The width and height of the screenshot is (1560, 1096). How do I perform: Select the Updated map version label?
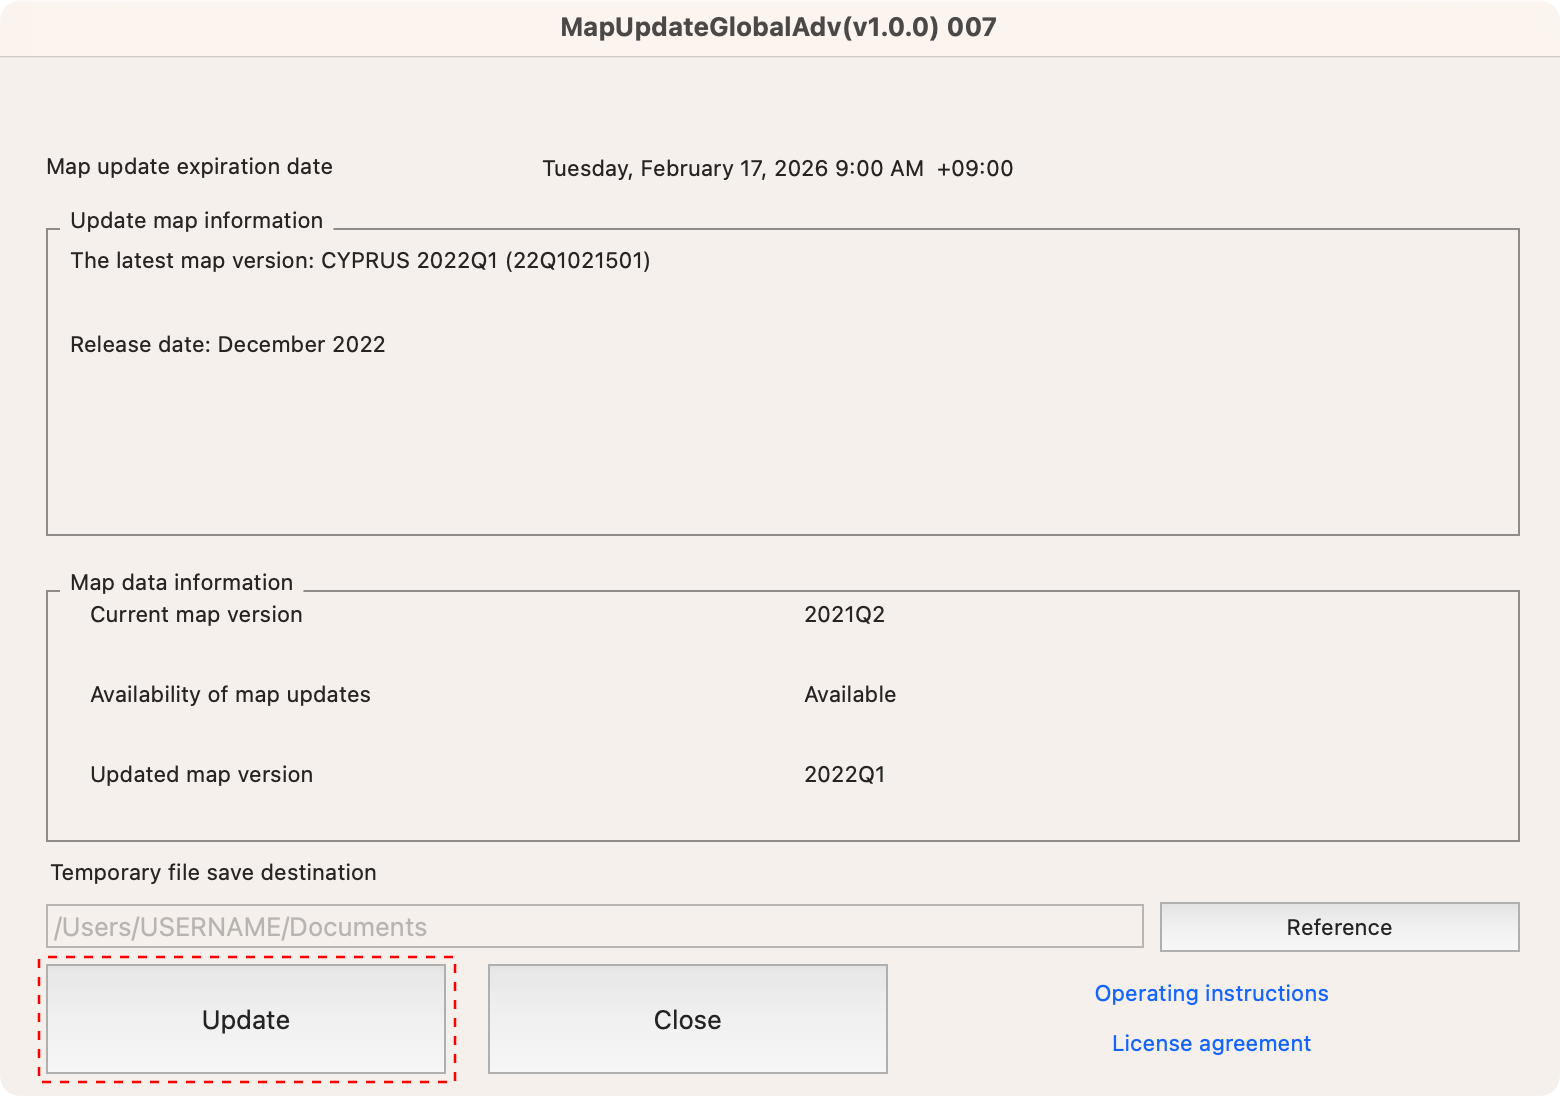pyautogui.click(x=201, y=775)
